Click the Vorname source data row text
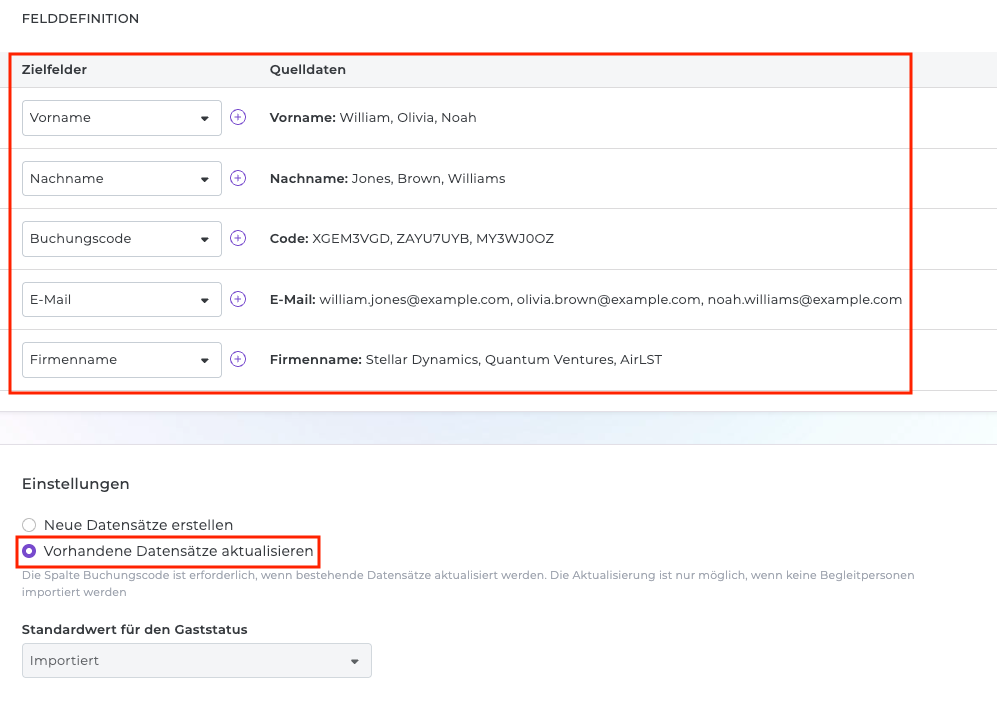 click(373, 118)
